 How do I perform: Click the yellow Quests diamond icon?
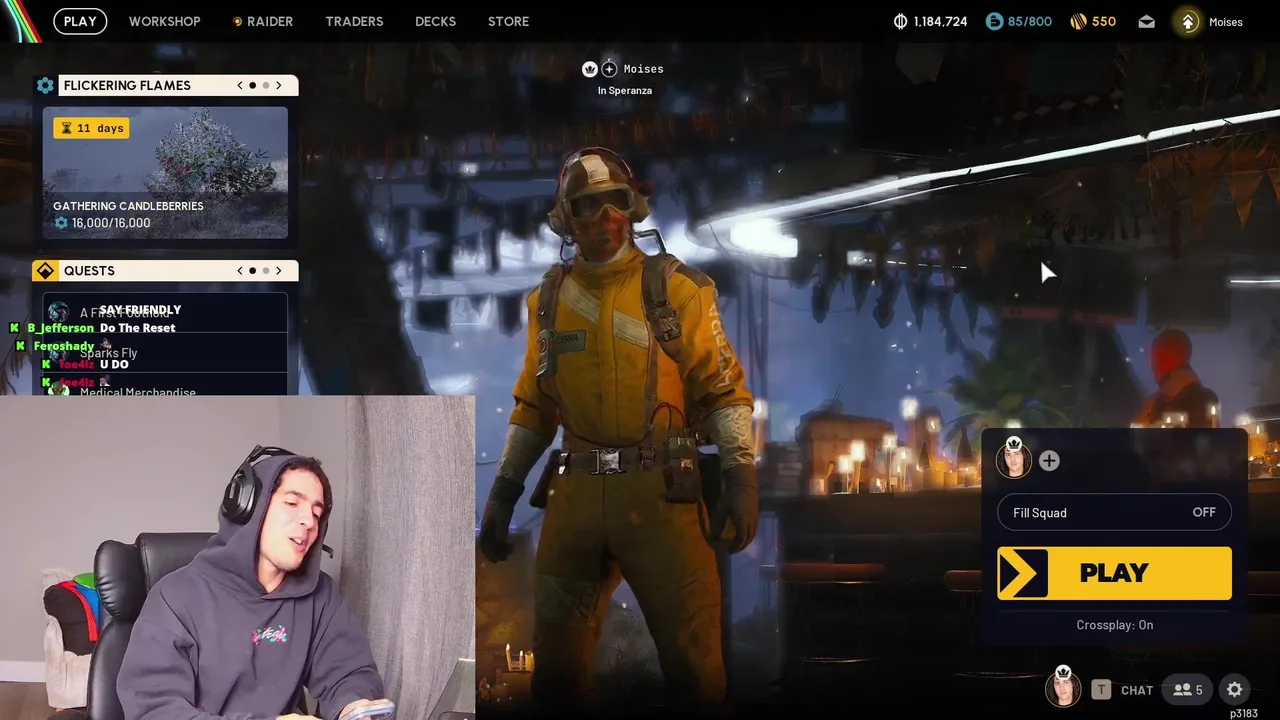[45, 271]
